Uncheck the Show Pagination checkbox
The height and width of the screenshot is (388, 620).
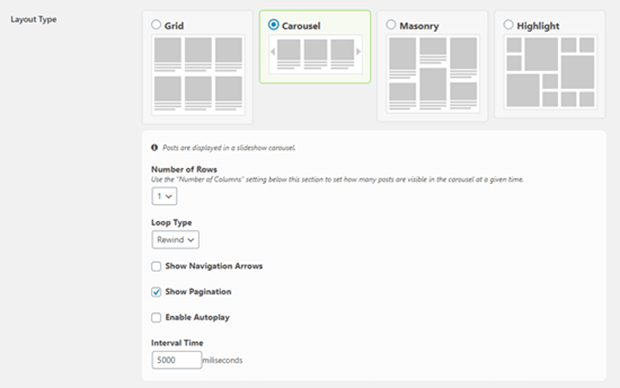(x=156, y=292)
